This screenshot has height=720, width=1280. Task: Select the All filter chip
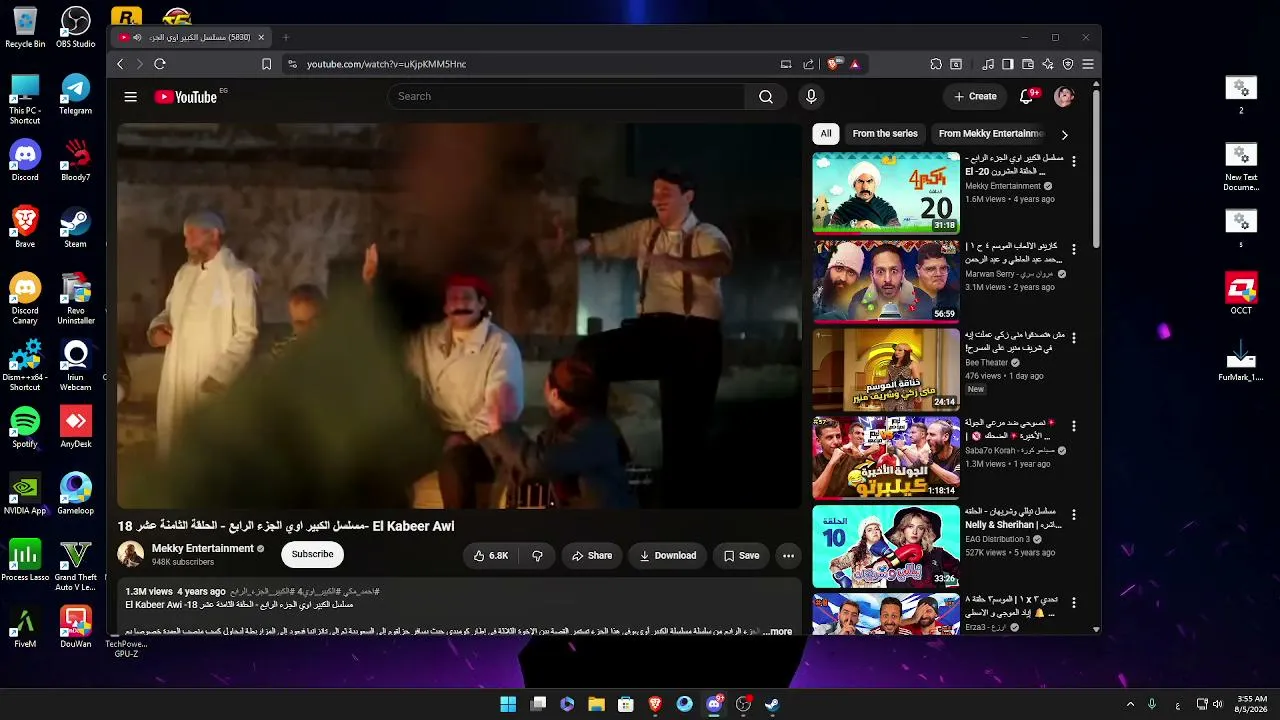[826, 134]
